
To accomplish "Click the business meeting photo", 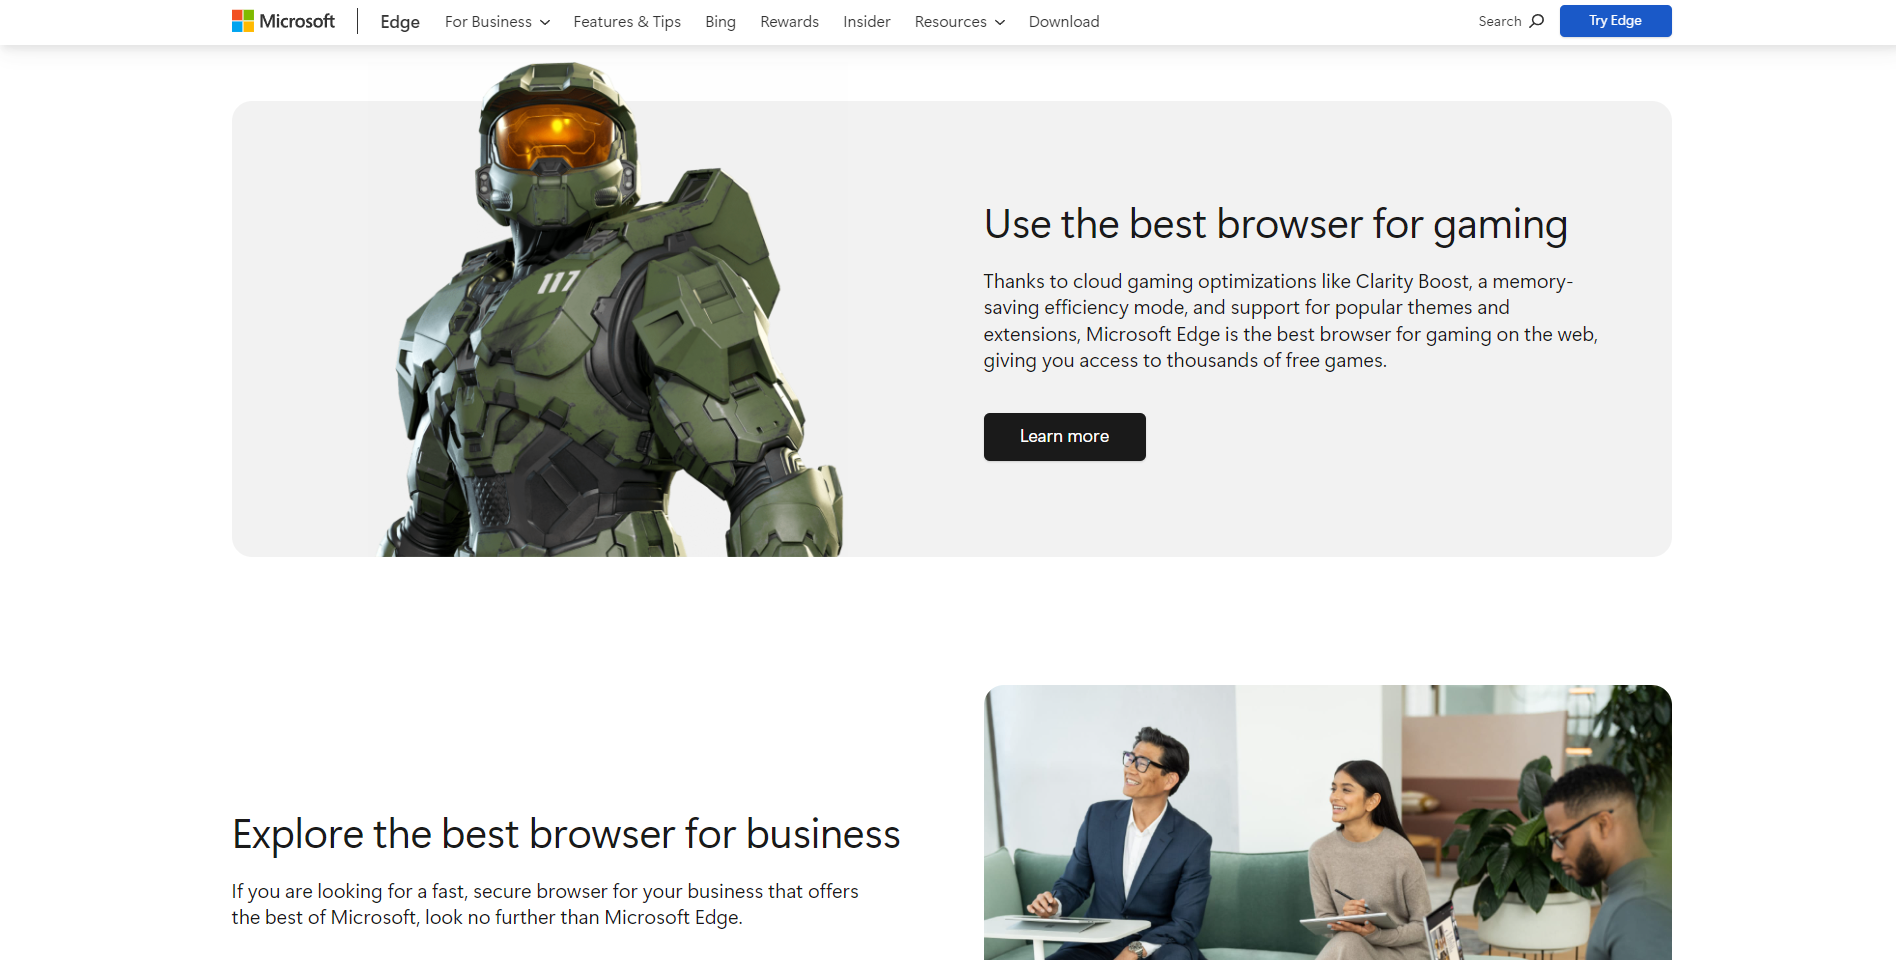I will [1327, 822].
